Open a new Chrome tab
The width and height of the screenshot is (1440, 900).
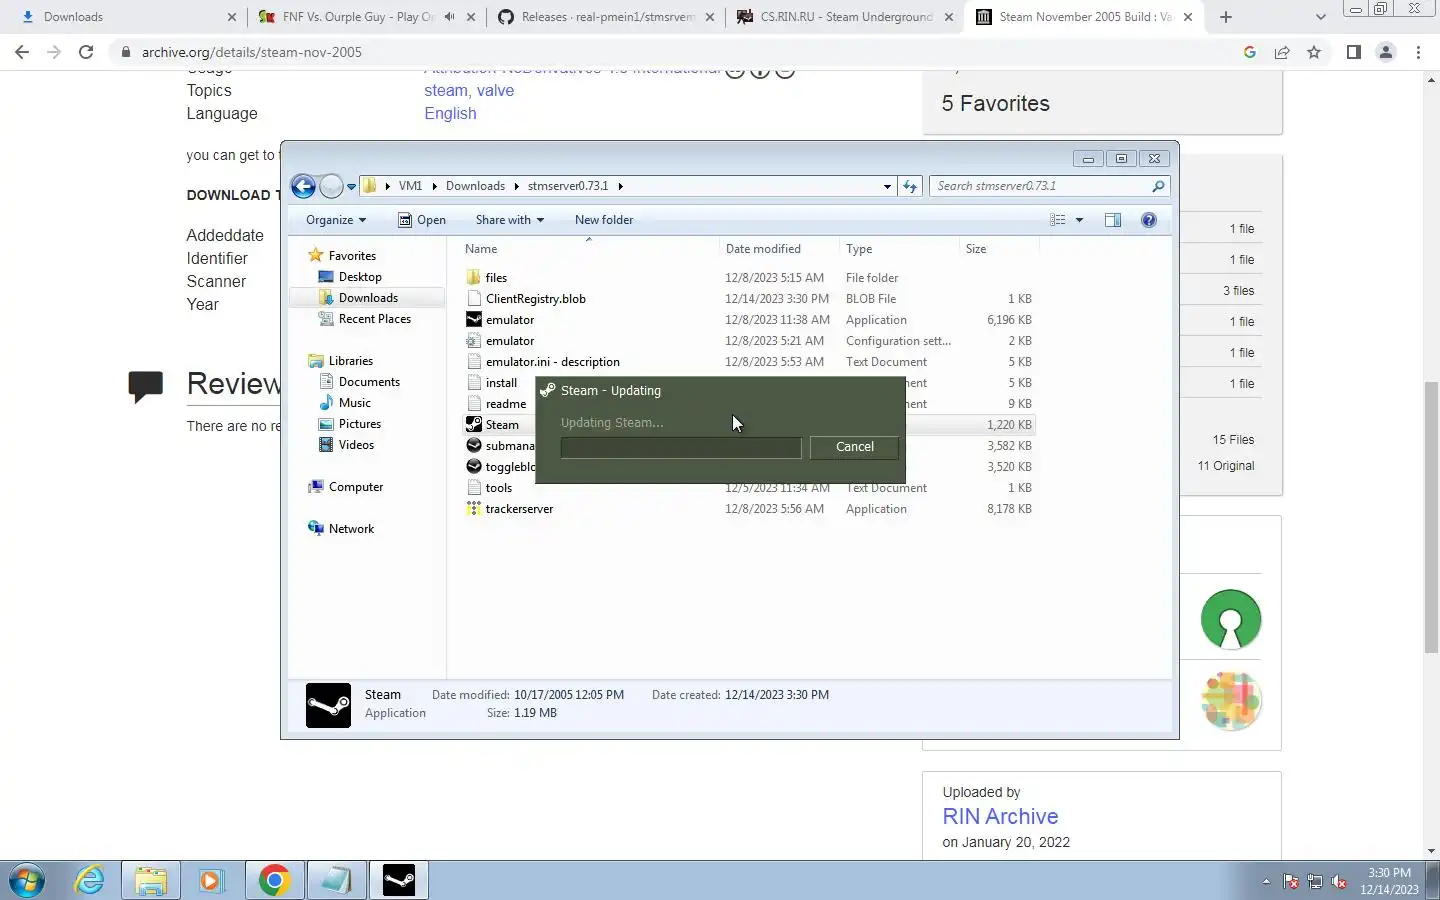coord(1226,17)
